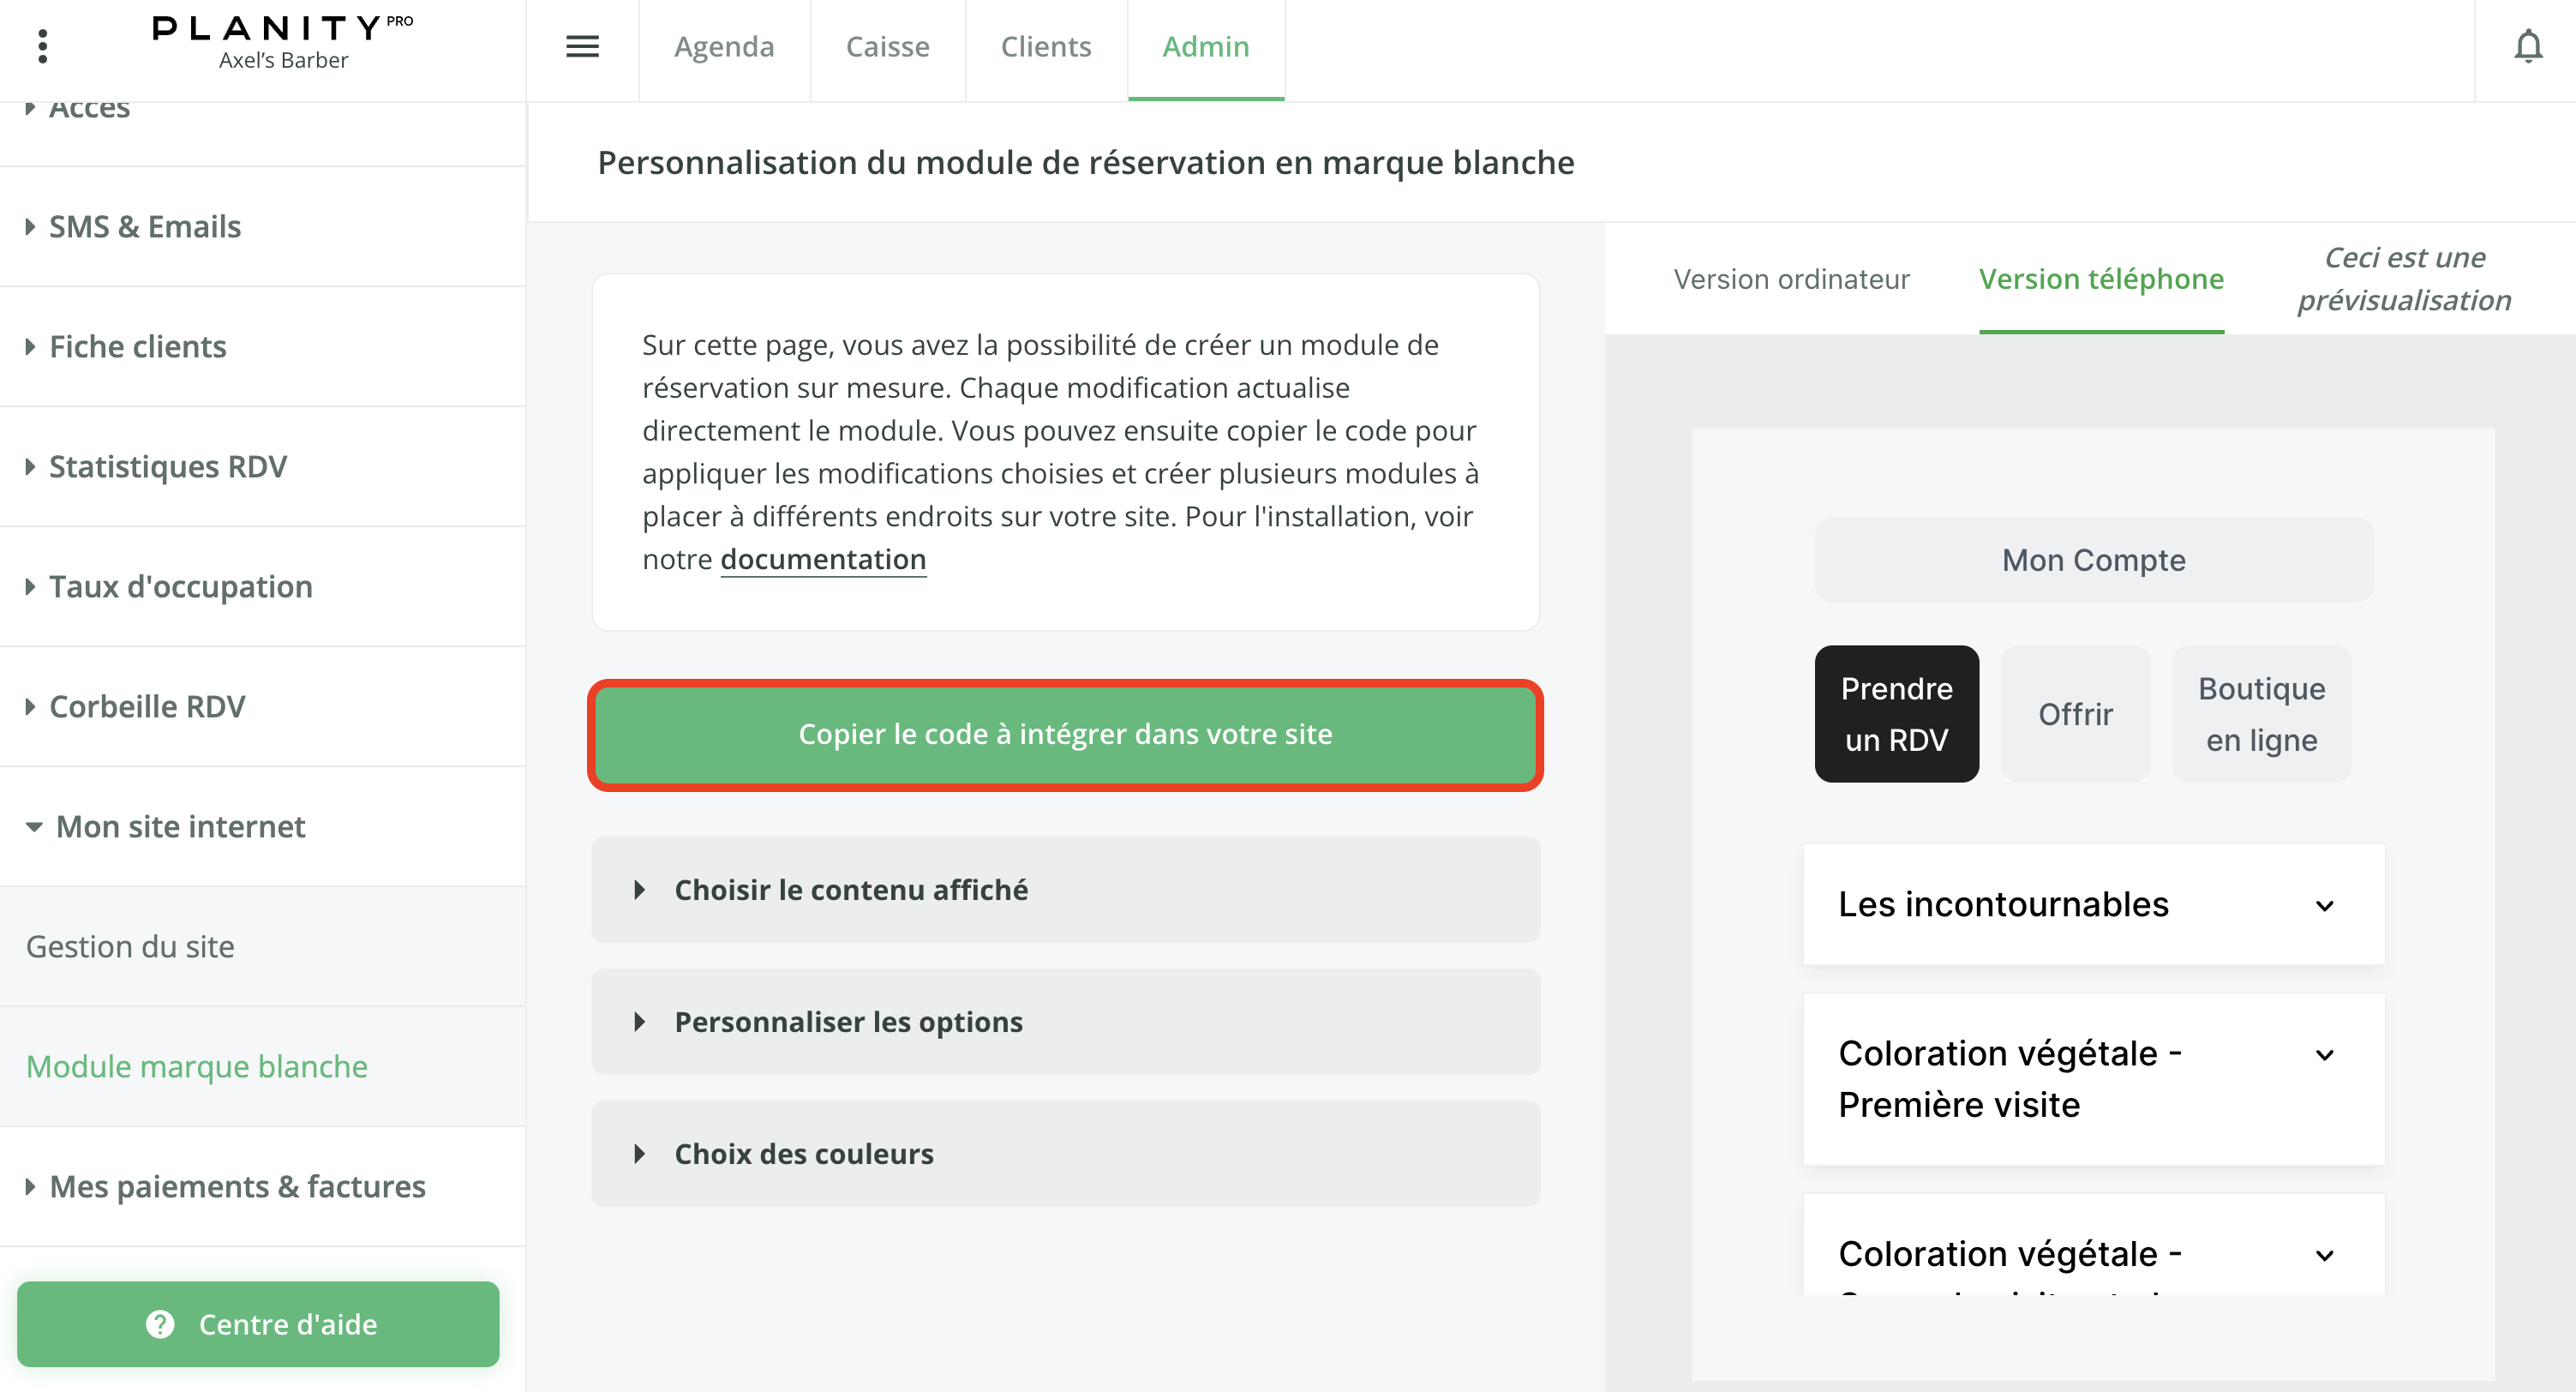The width and height of the screenshot is (2576, 1392).
Task: Open the notifications bell
Action: [x=2527, y=47]
